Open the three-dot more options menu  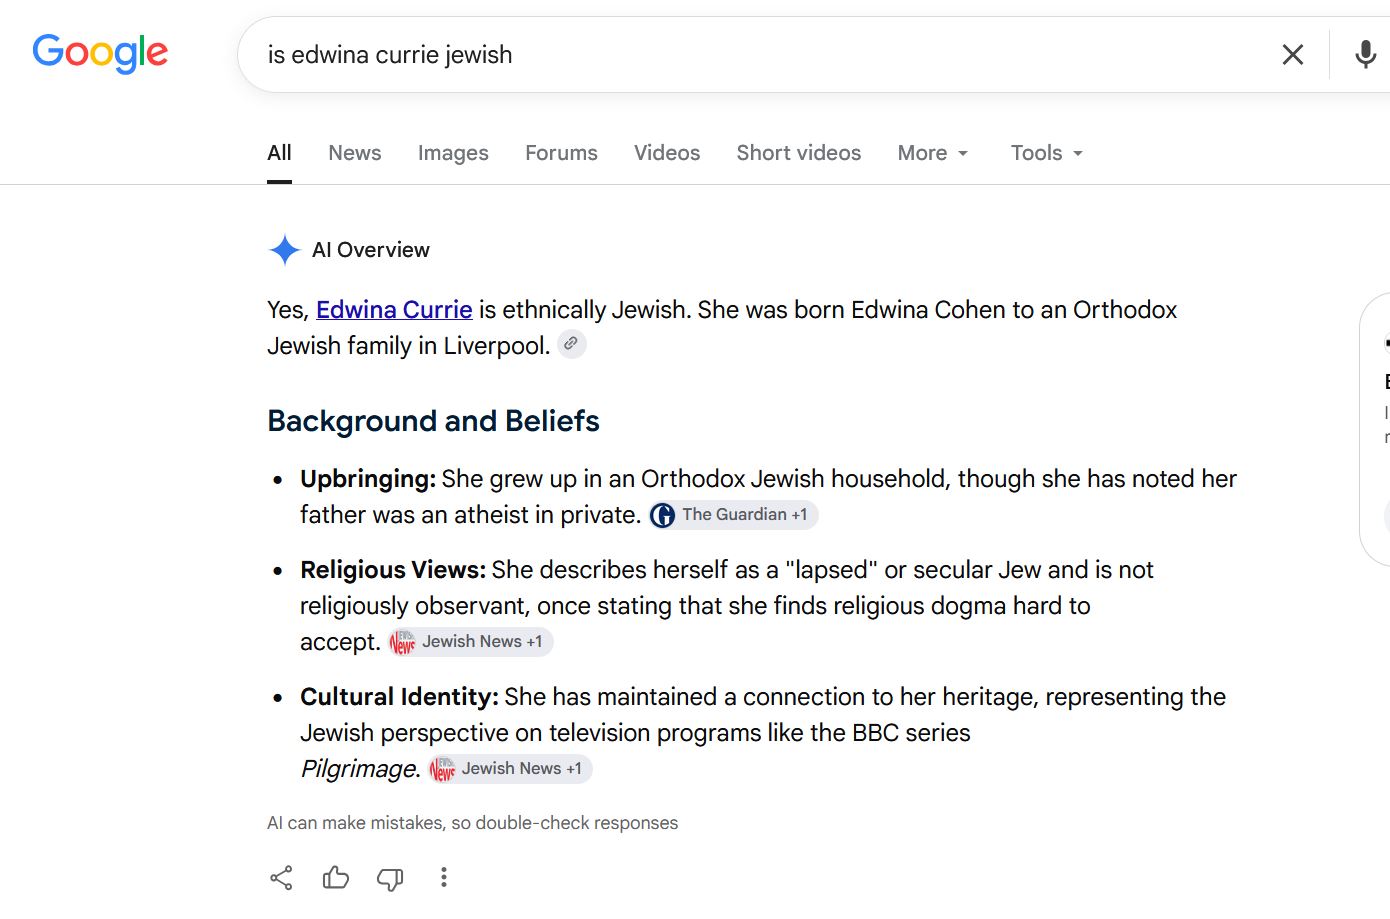[444, 878]
